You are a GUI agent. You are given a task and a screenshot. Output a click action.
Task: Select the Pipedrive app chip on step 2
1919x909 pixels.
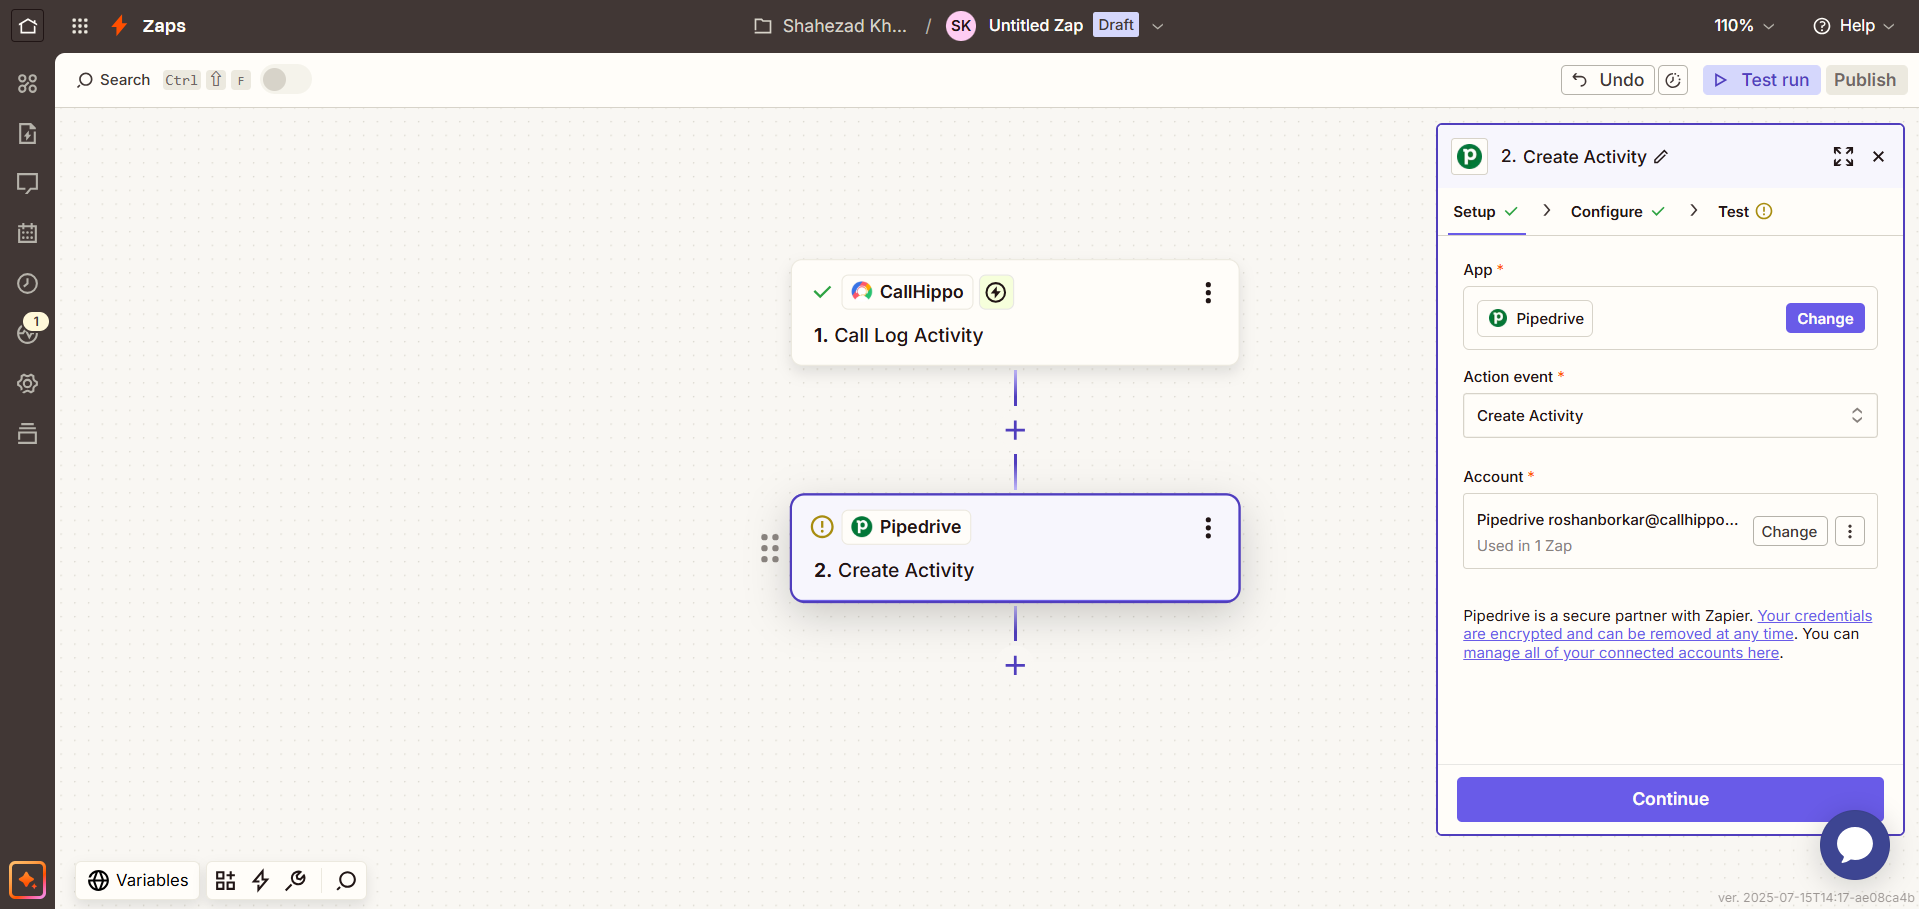click(x=907, y=527)
